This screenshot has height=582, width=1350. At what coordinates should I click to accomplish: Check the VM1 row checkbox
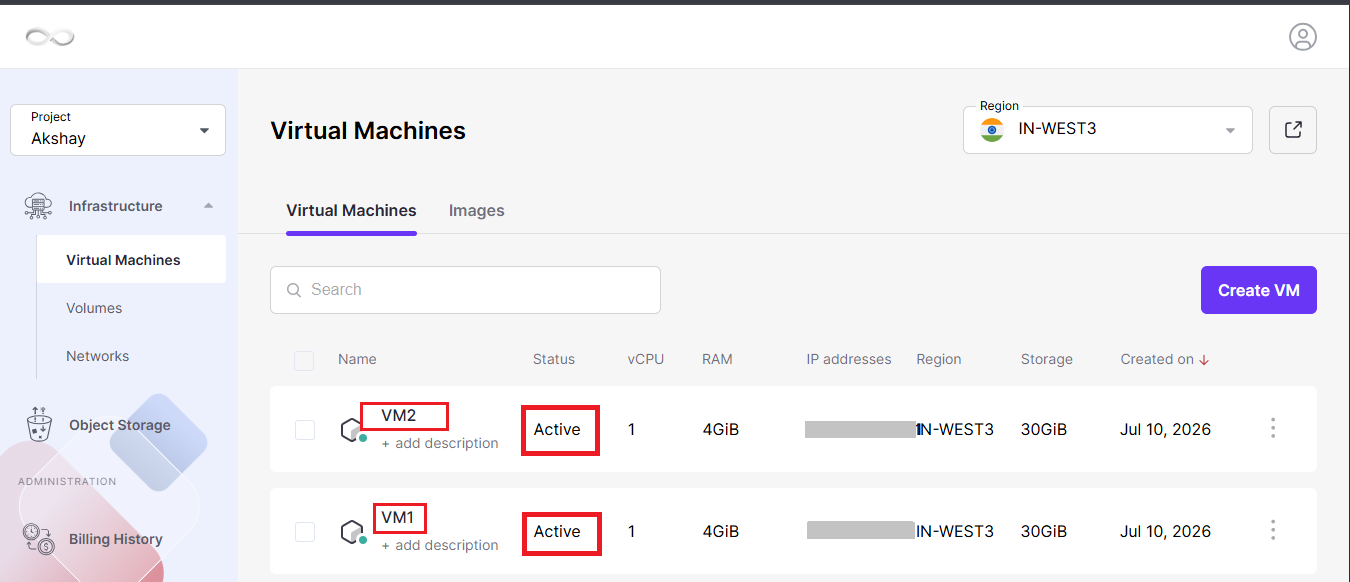pyautogui.click(x=304, y=532)
